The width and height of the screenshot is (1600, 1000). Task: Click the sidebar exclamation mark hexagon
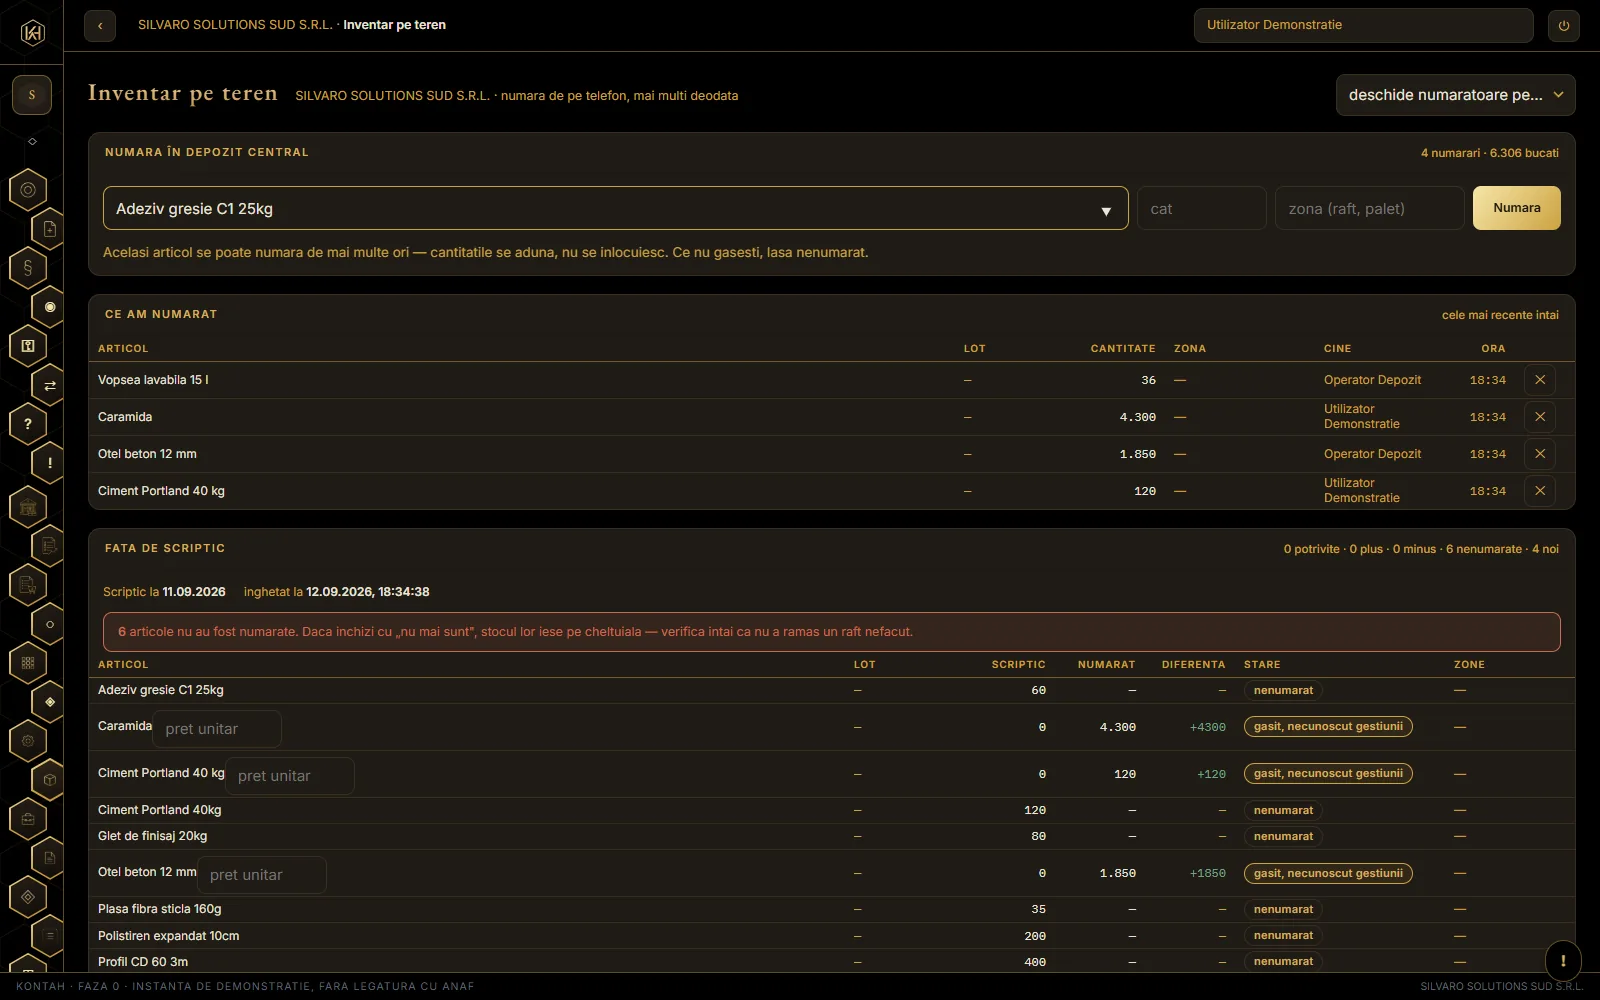[x=49, y=463]
